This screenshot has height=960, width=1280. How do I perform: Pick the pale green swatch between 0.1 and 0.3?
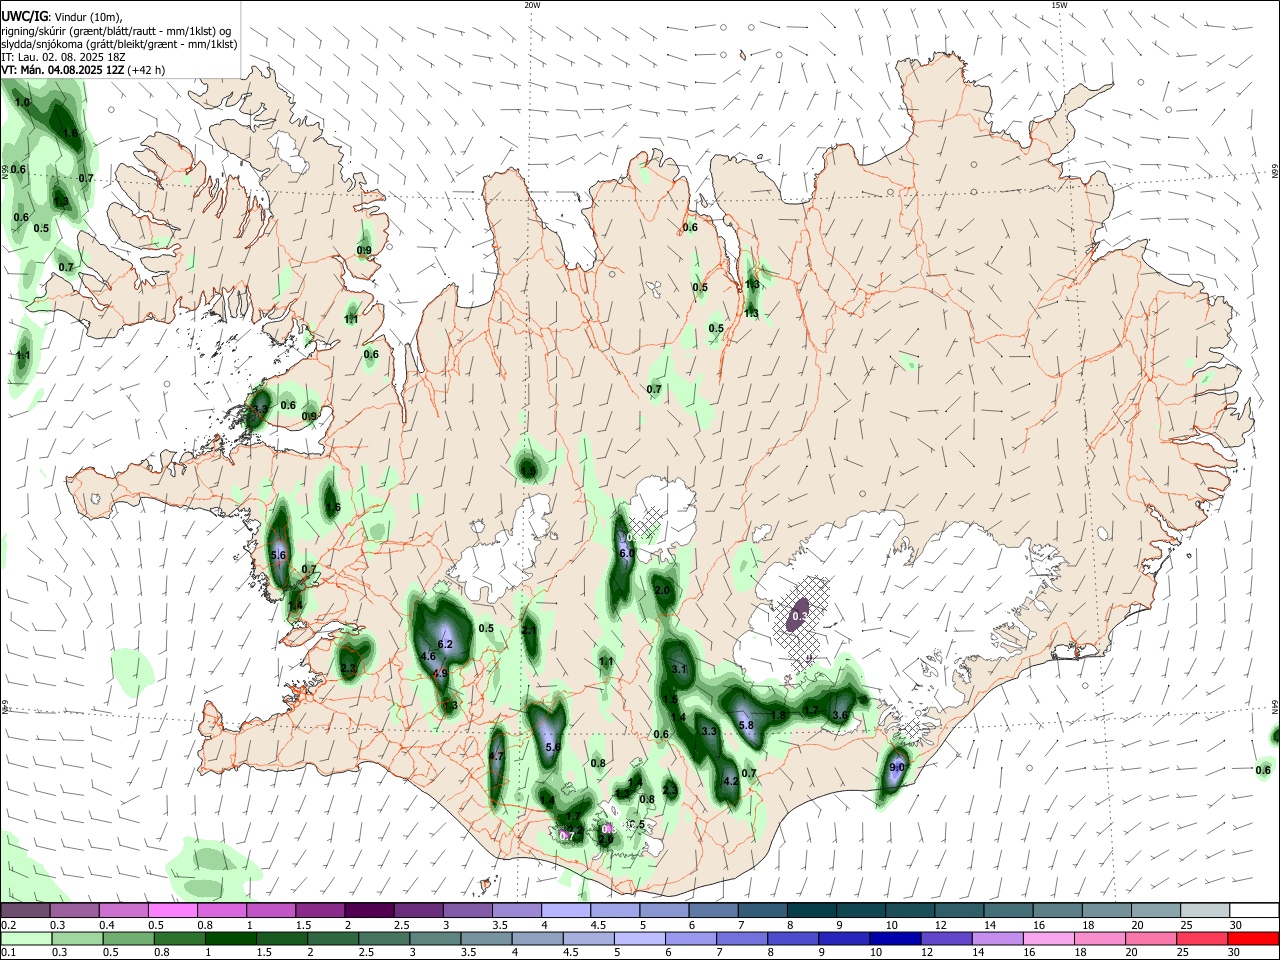pyautogui.click(x=25, y=939)
